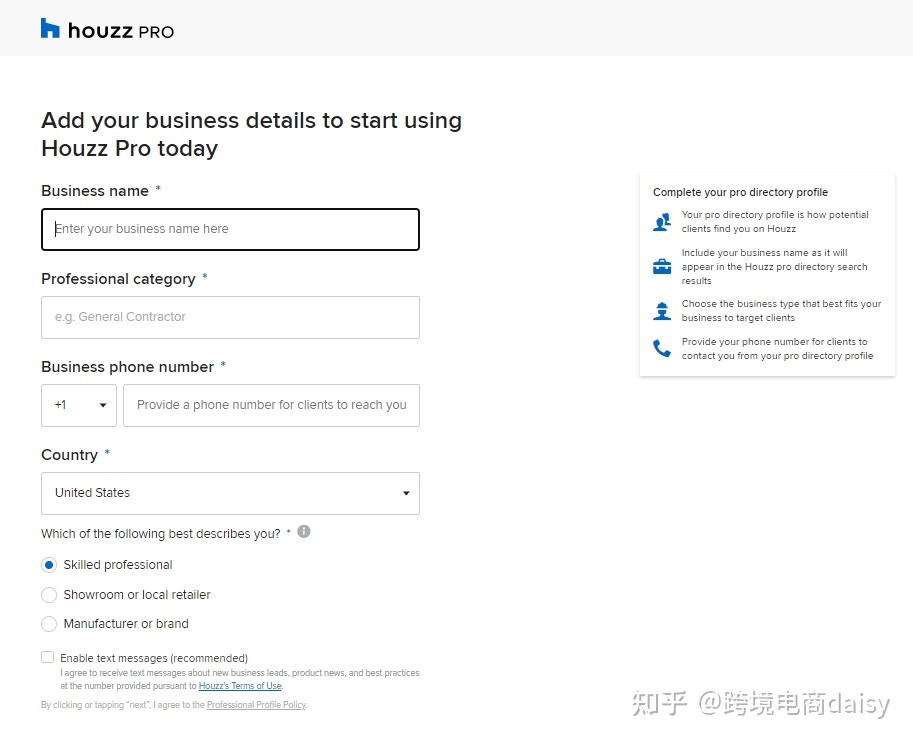Click the Complete your pro directory profile heading
This screenshot has width=913, height=743.
click(741, 191)
